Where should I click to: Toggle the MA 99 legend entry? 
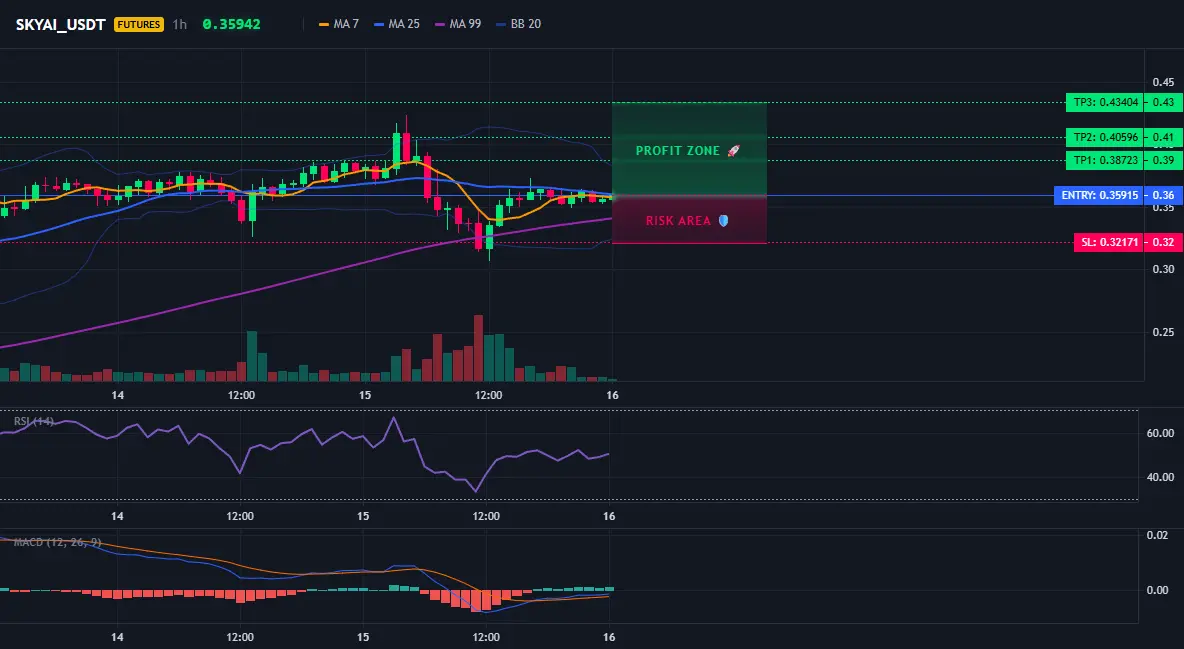click(x=458, y=24)
